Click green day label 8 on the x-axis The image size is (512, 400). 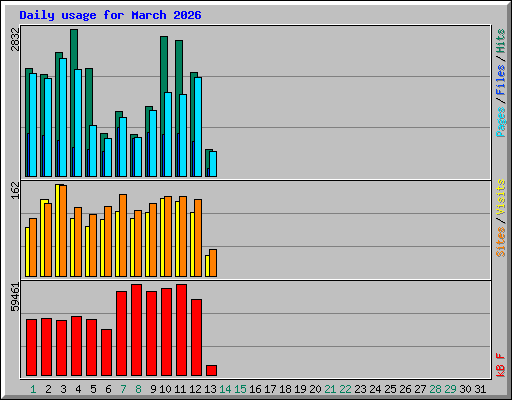coord(138,389)
